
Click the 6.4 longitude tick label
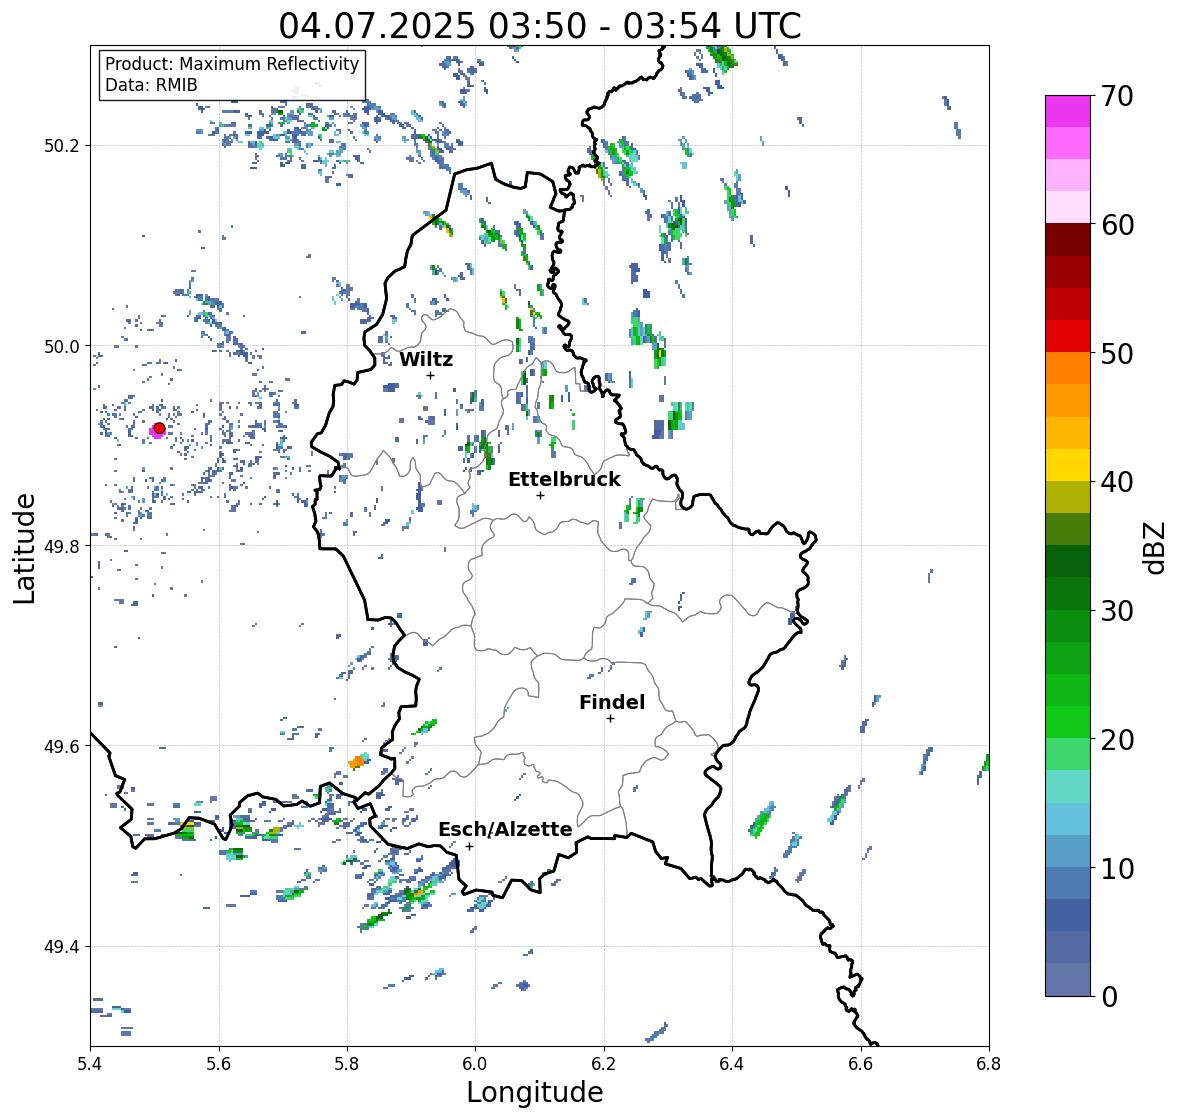pyautogui.click(x=732, y=1063)
